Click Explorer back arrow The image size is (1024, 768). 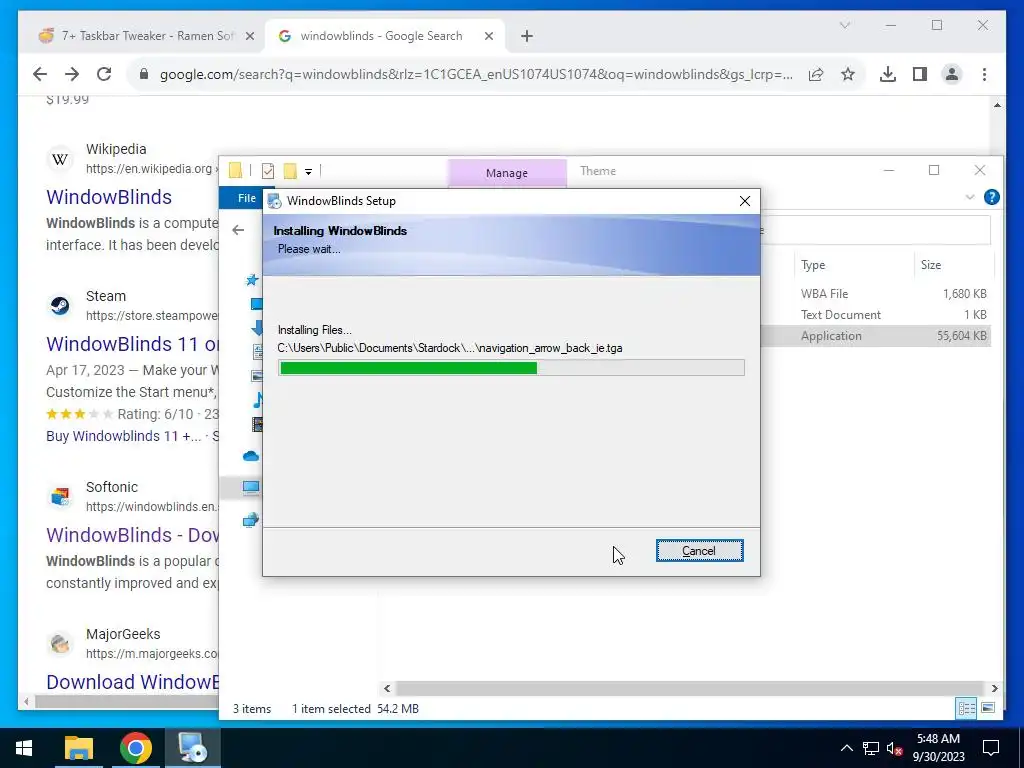tap(238, 230)
